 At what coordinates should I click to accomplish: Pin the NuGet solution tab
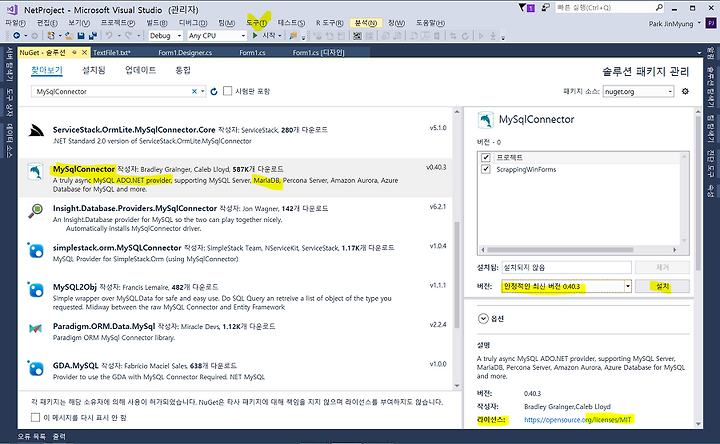(x=74, y=53)
